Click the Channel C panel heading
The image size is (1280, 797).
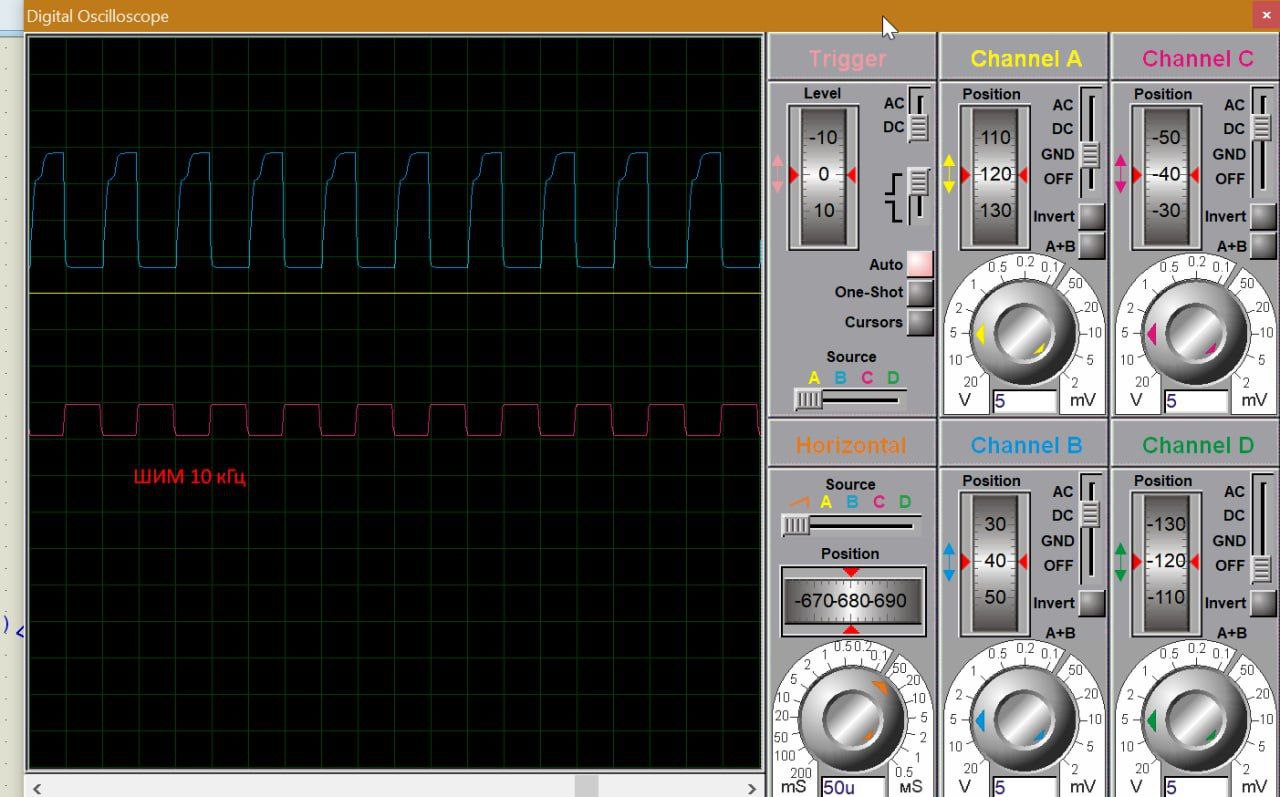pos(1198,59)
